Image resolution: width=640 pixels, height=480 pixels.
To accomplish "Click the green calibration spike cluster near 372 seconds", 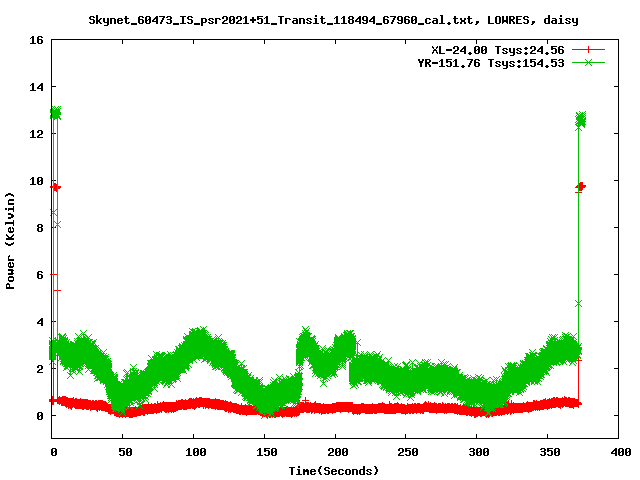I will tap(581, 120).
